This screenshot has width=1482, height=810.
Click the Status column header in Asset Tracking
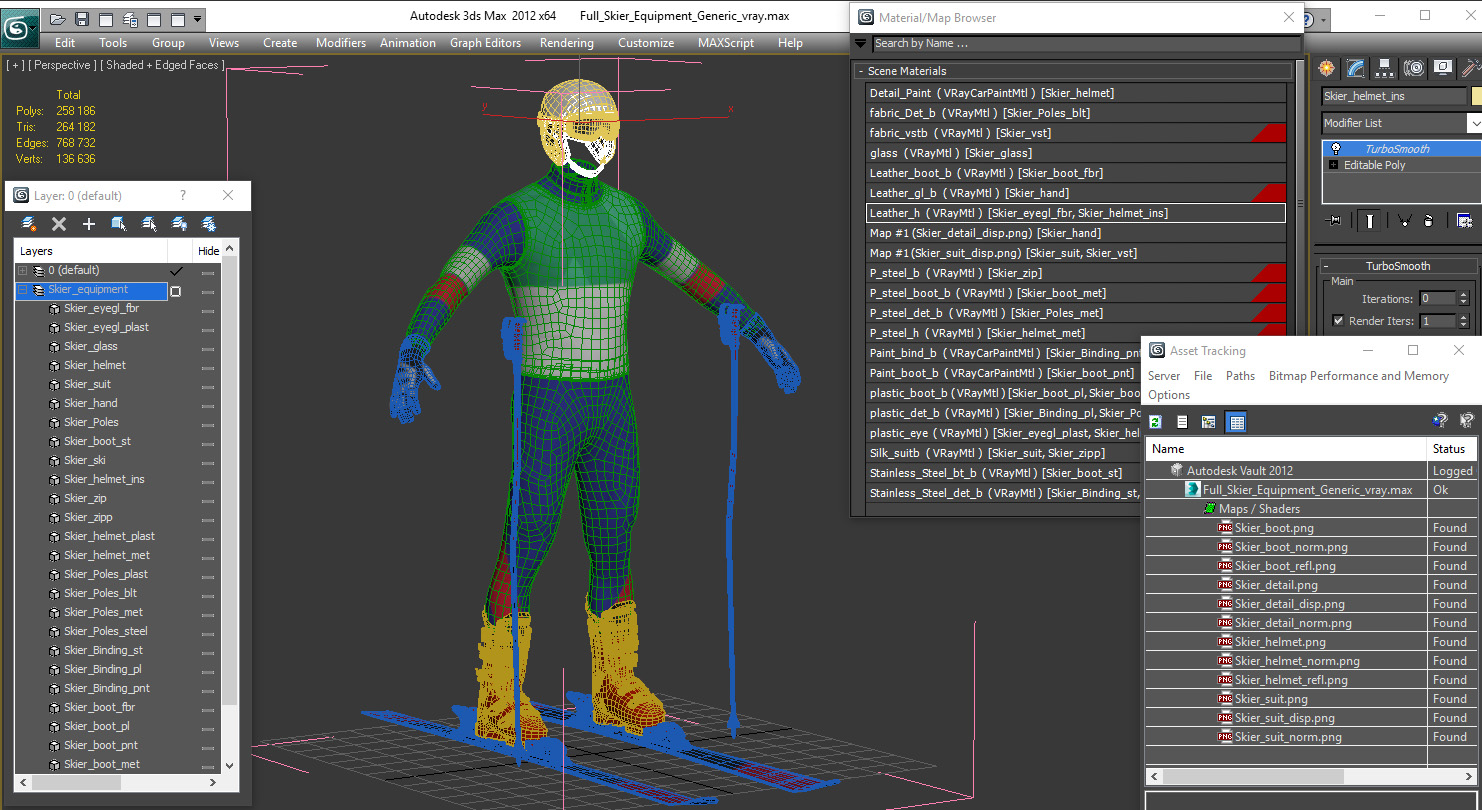point(1450,449)
